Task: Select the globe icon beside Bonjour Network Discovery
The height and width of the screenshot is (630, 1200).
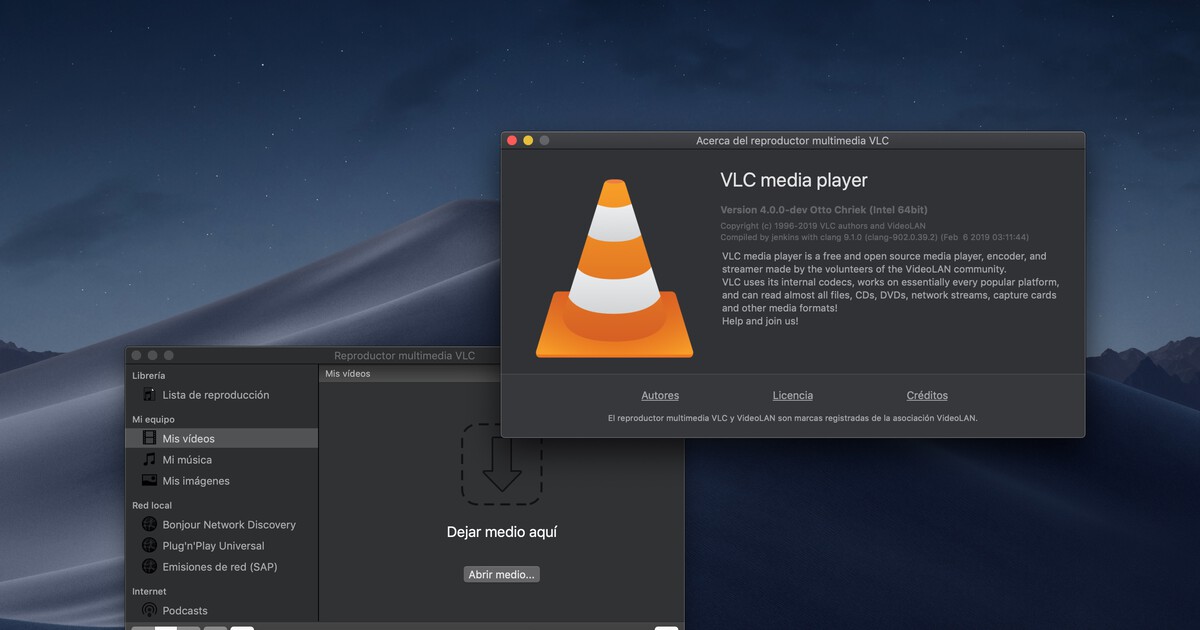Action: tap(149, 524)
